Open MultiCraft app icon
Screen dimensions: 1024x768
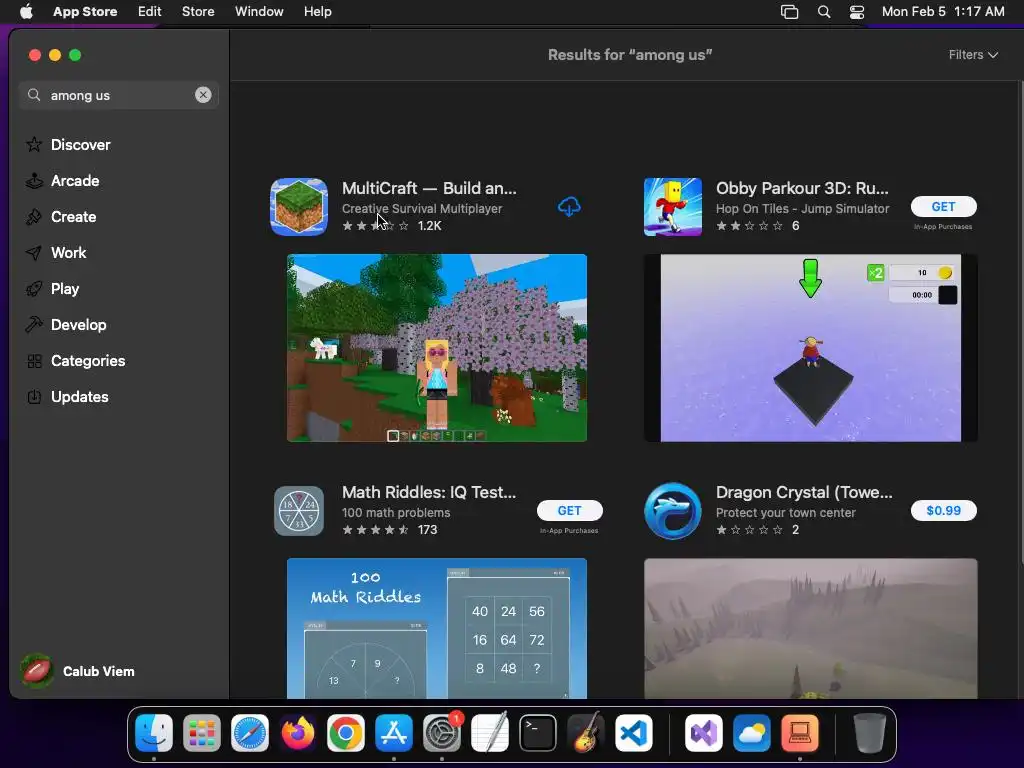(x=299, y=206)
